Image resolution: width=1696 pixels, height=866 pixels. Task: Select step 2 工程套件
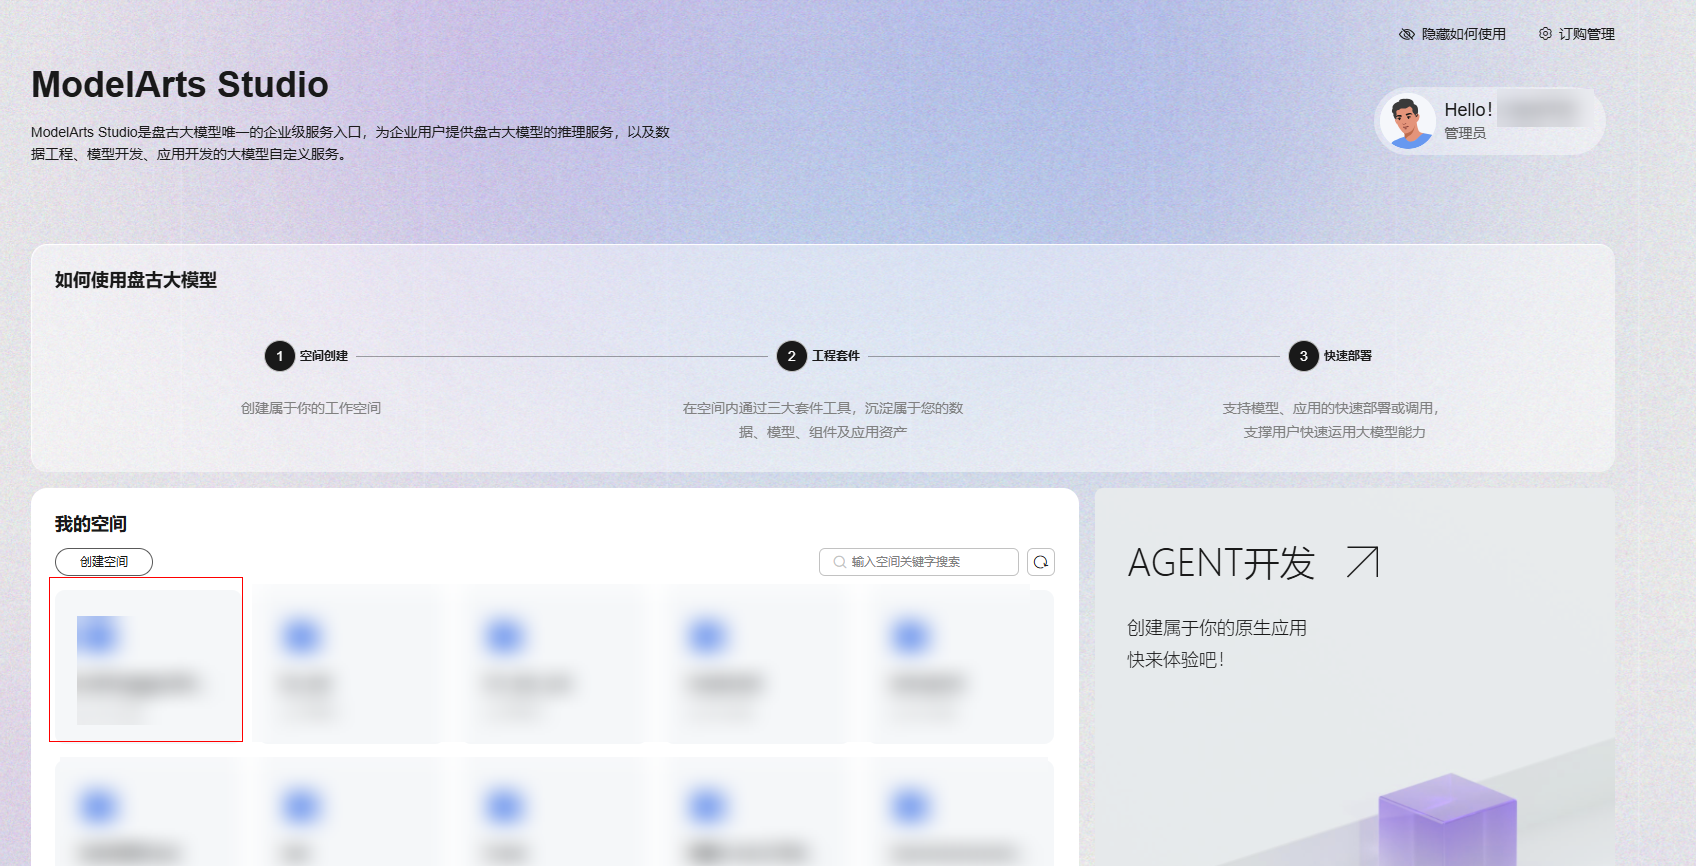click(818, 356)
